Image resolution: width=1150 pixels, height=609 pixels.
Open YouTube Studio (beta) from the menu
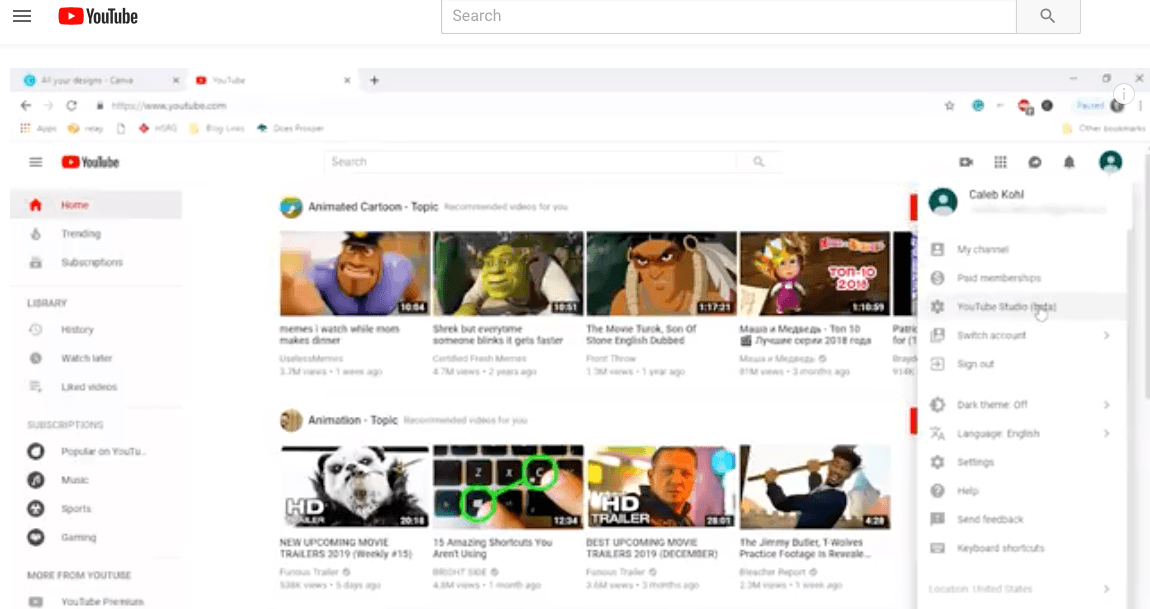[x=1007, y=306]
